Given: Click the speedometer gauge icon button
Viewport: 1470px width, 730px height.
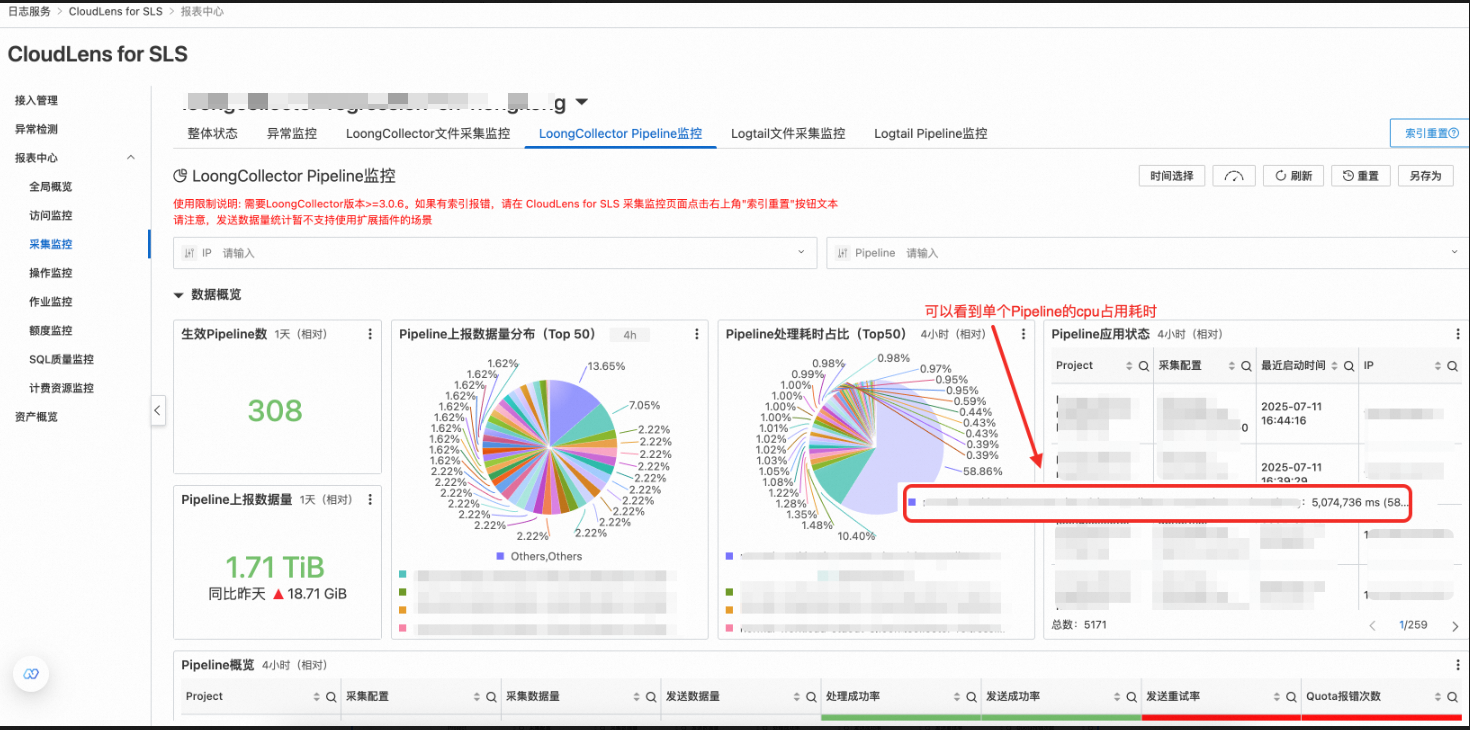Looking at the screenshot, I should click(1234, 176).
